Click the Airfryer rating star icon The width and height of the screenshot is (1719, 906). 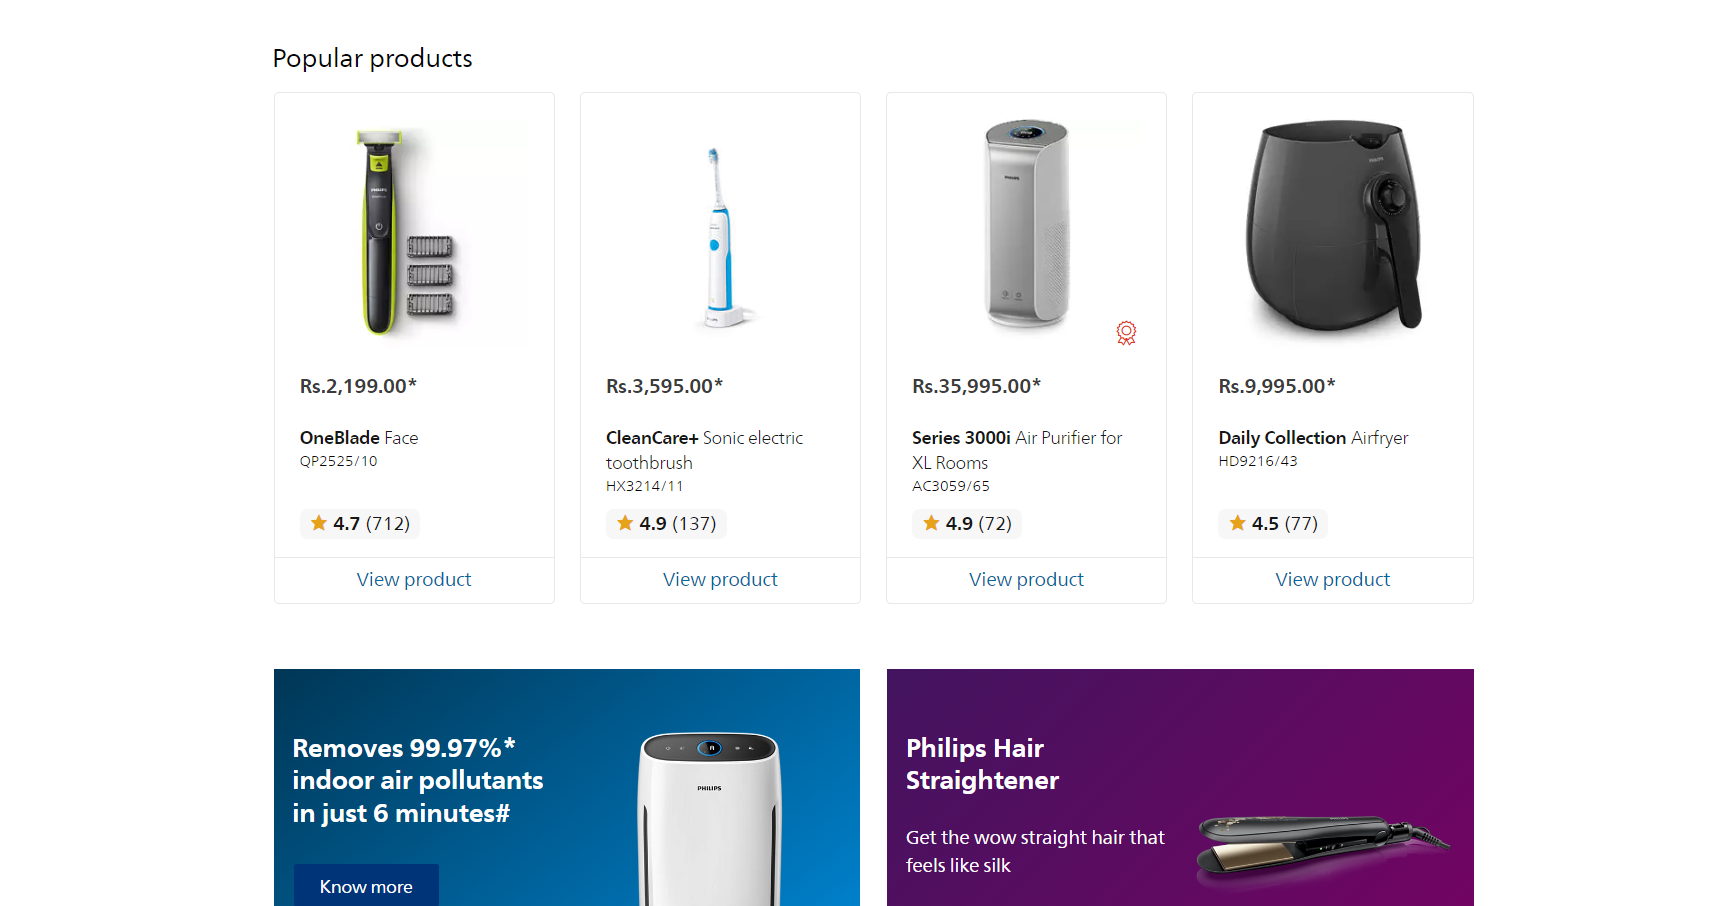(1237, 523)
